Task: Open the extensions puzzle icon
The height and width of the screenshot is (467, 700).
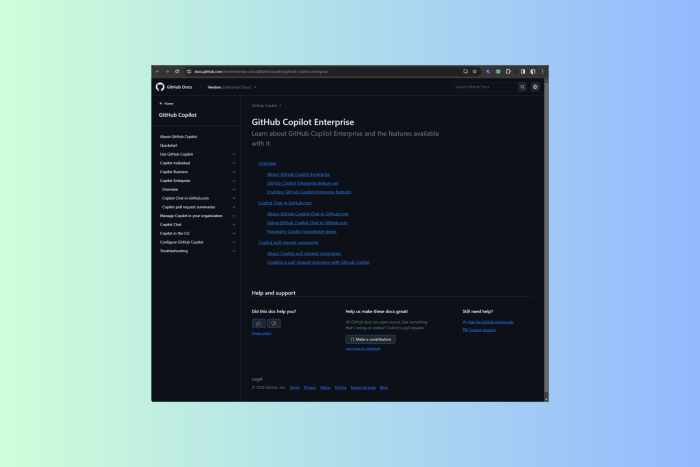Action: (x=508, y=71)
